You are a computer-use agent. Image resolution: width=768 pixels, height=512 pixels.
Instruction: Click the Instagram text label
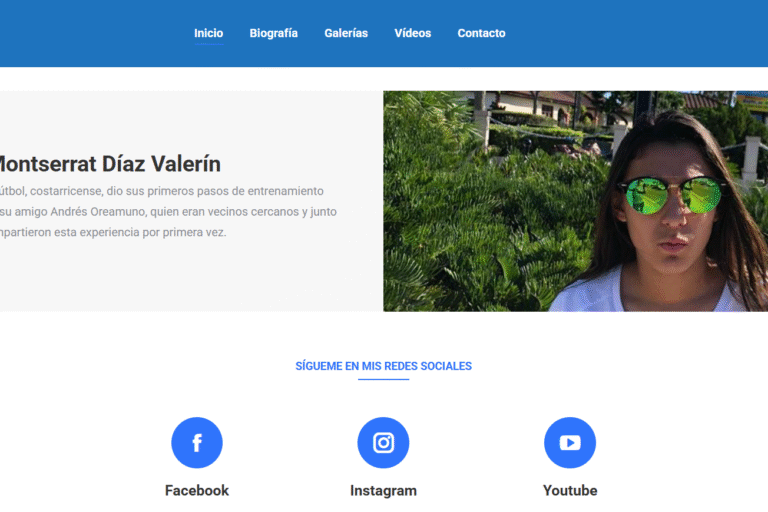pos(384,490)
